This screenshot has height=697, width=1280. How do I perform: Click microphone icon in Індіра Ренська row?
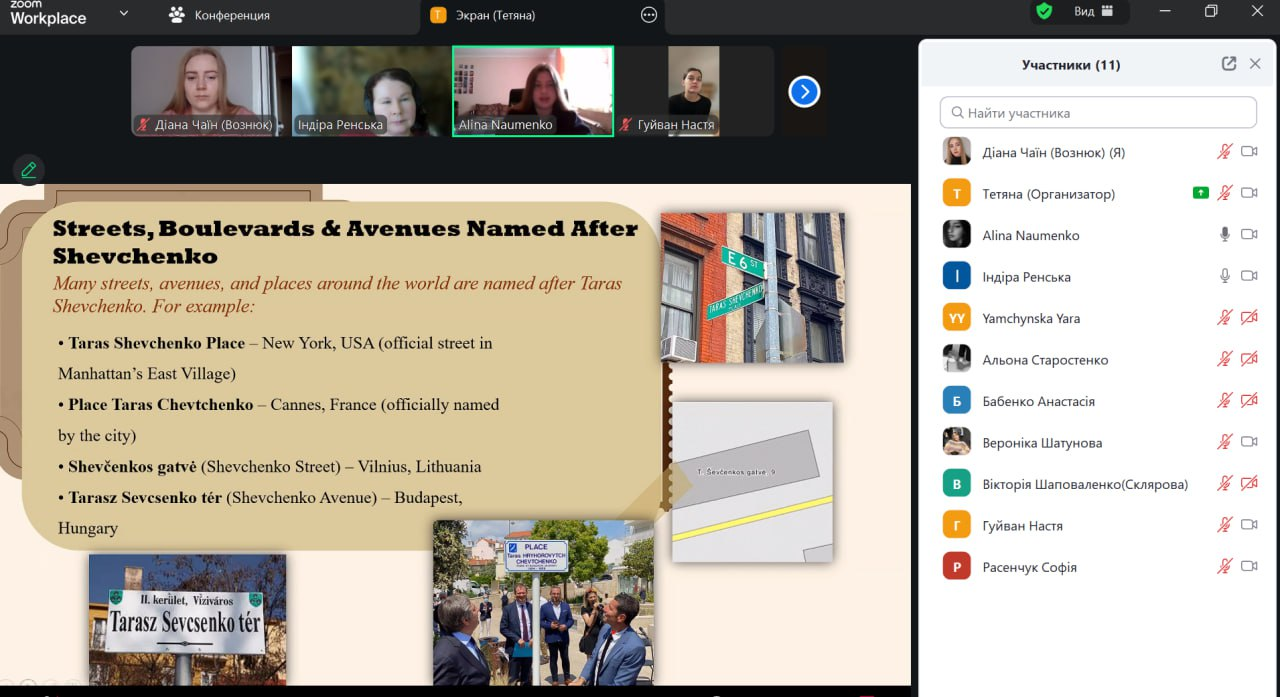(1225, 276)
